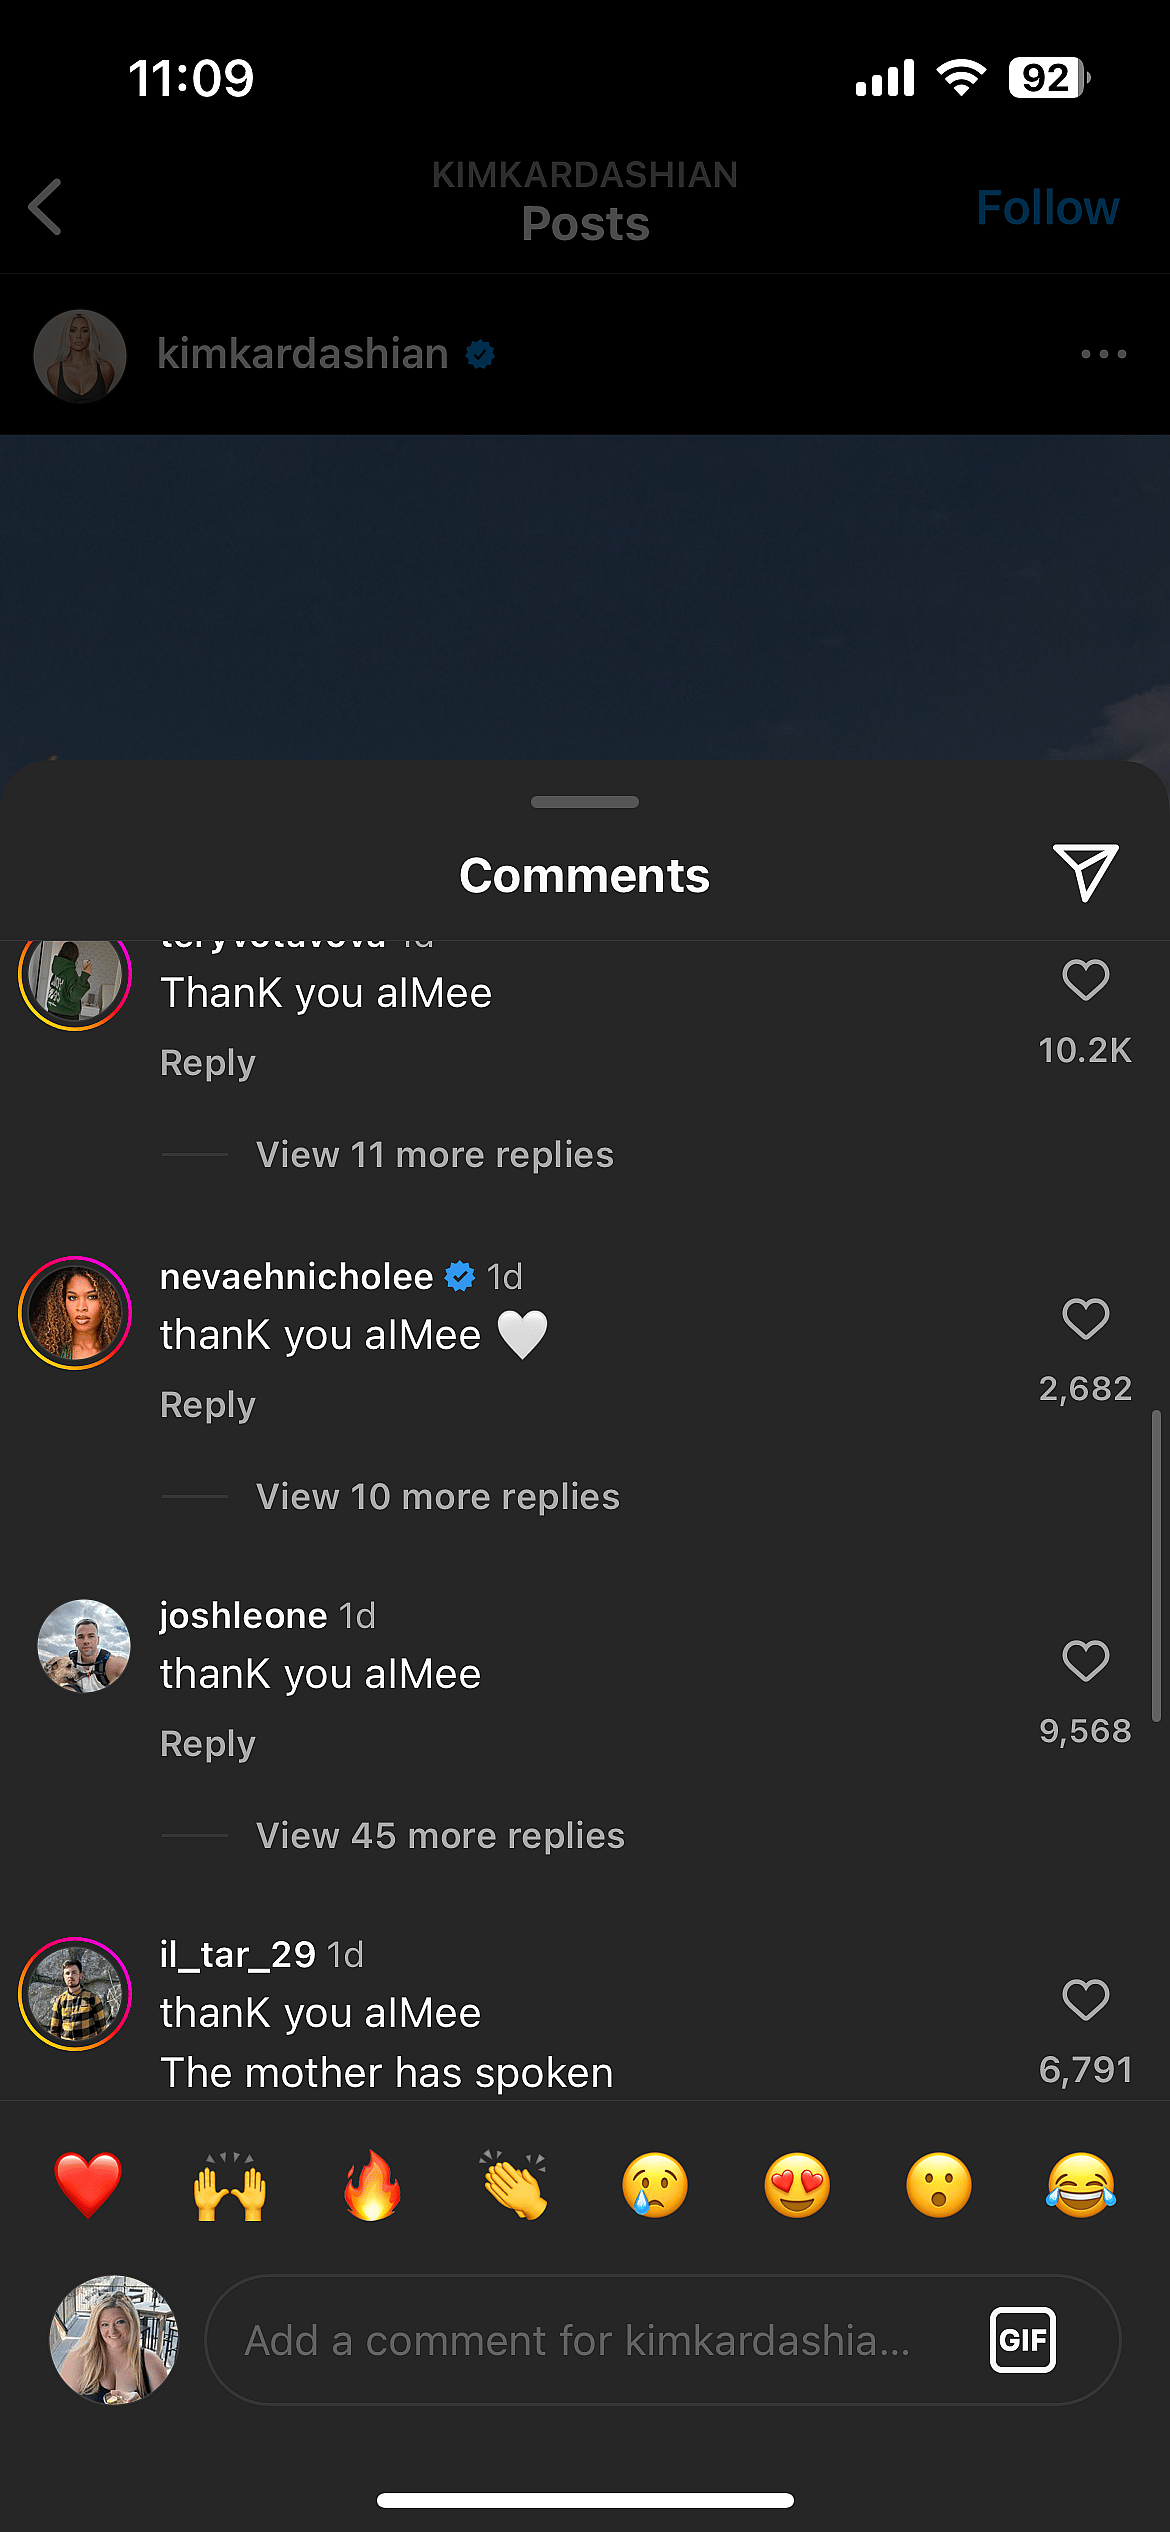React with the clapping hands emoji

coord(513,2186)
